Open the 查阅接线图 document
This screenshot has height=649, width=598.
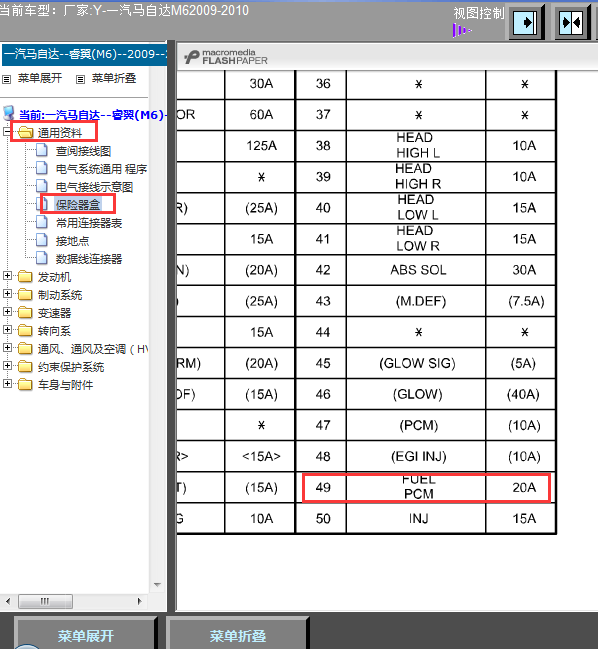(x=83, y=151)
